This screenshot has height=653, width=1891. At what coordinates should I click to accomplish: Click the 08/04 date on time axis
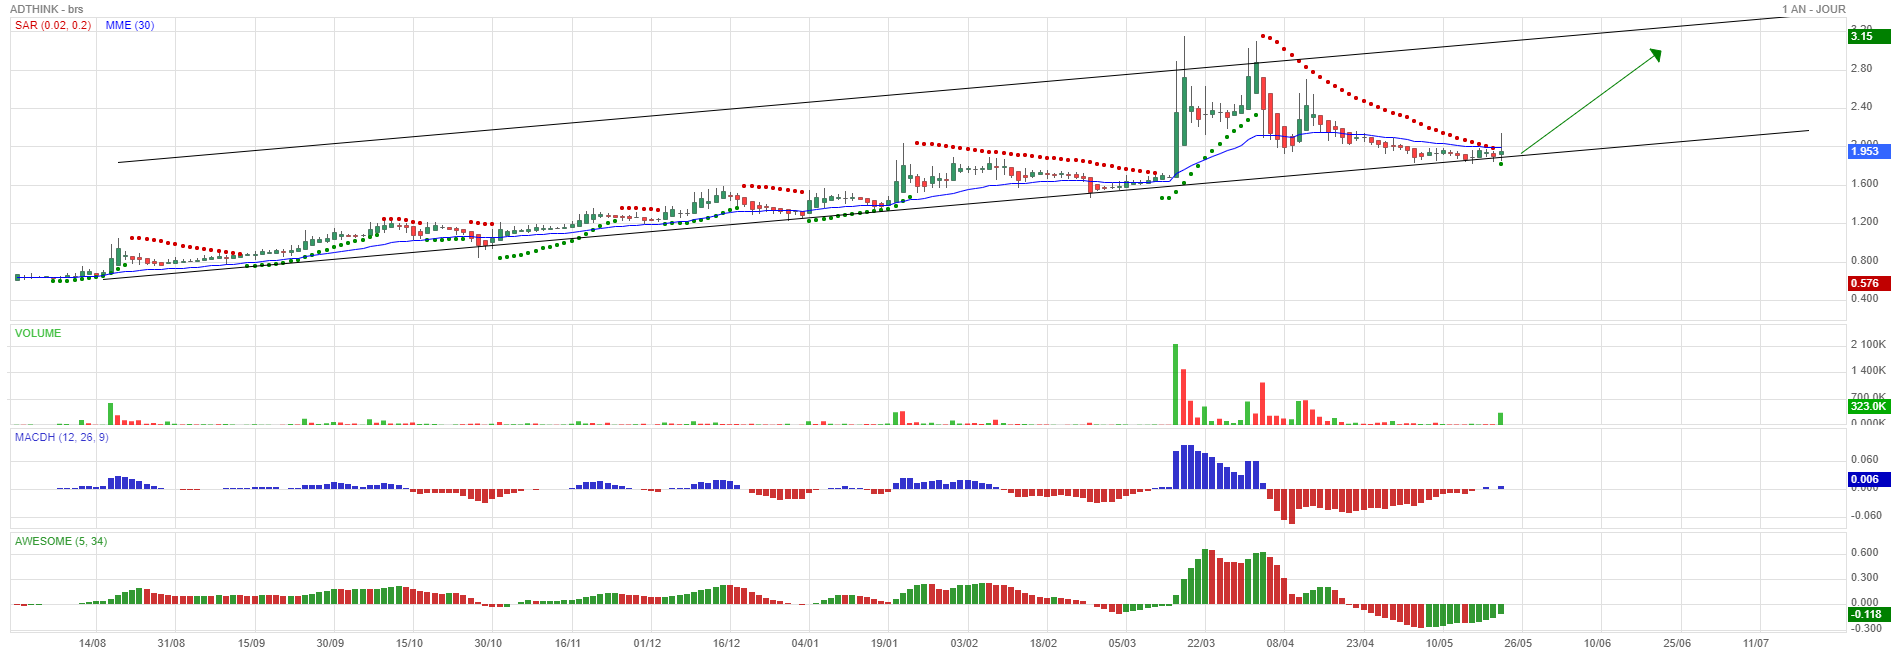1280,643
